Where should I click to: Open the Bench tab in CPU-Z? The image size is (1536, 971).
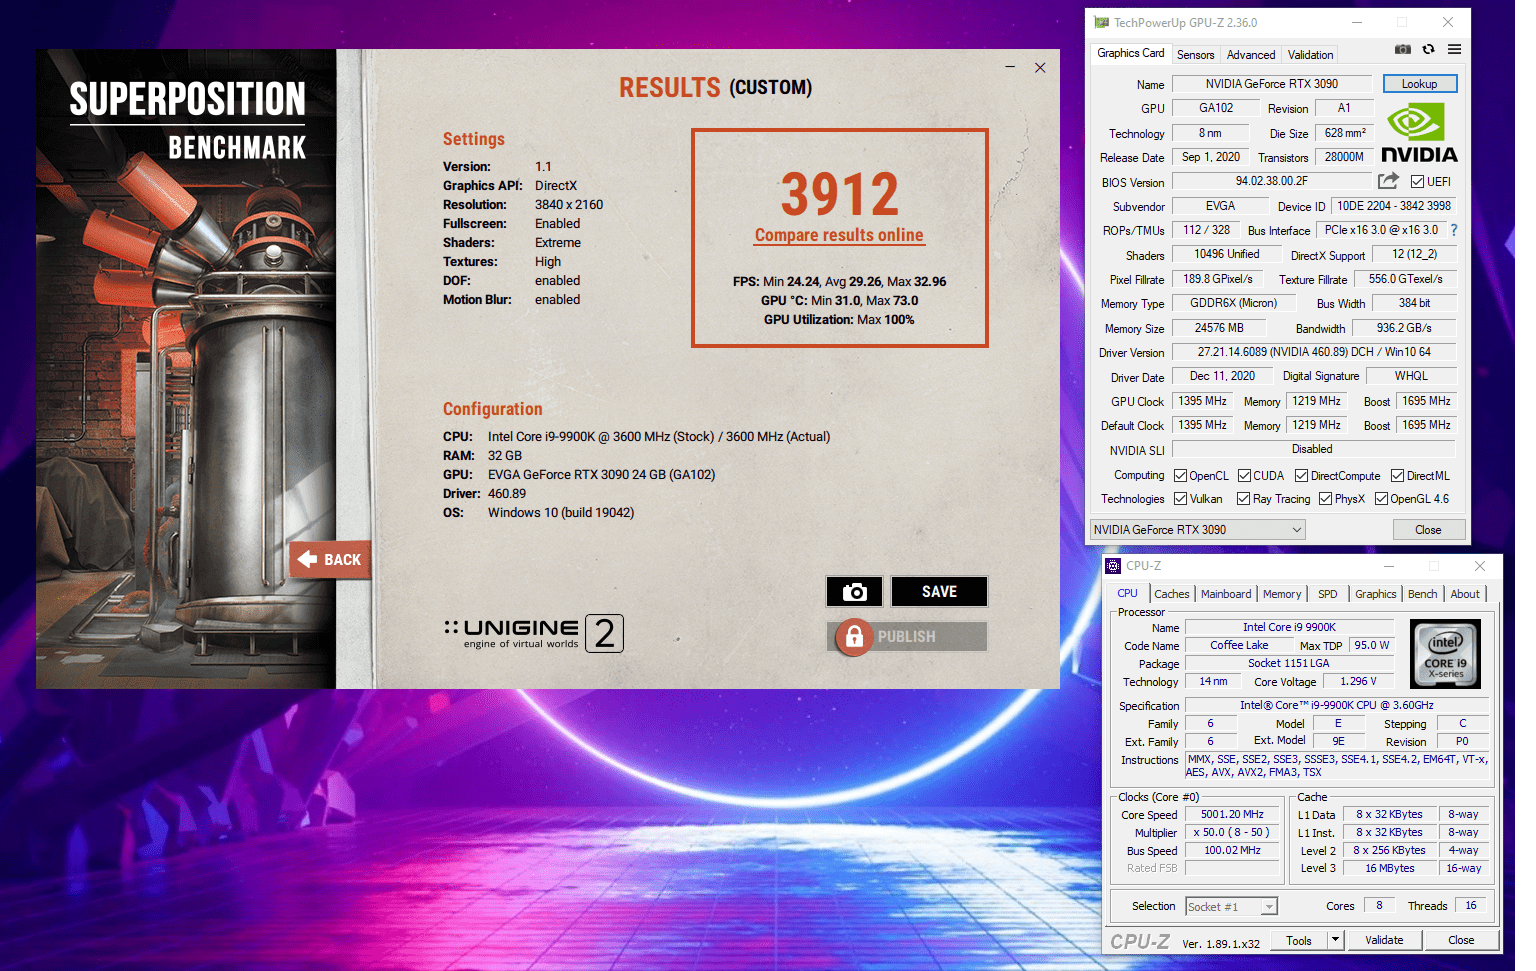pyautogui.click(x=1422, y=594)
